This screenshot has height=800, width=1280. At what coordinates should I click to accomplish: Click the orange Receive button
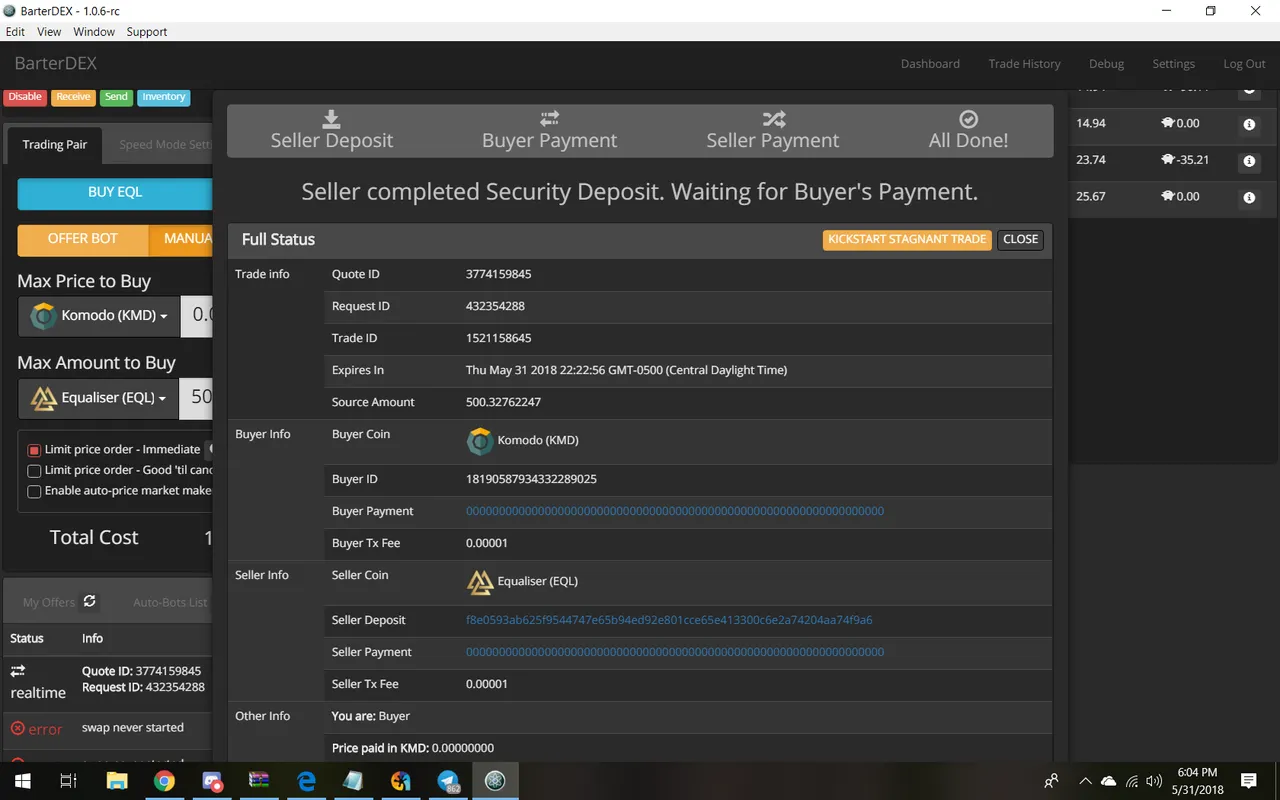[x=73, y=97]
